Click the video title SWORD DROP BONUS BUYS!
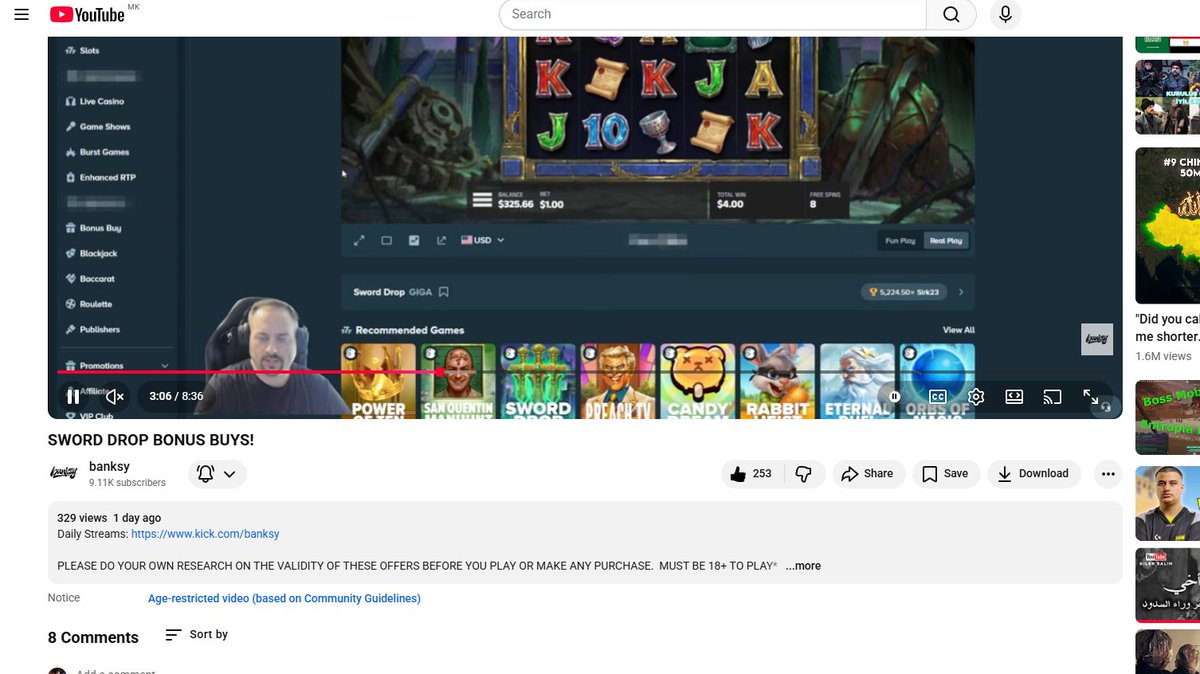This screenshot has width=1200, height=674. pos(151,440)
